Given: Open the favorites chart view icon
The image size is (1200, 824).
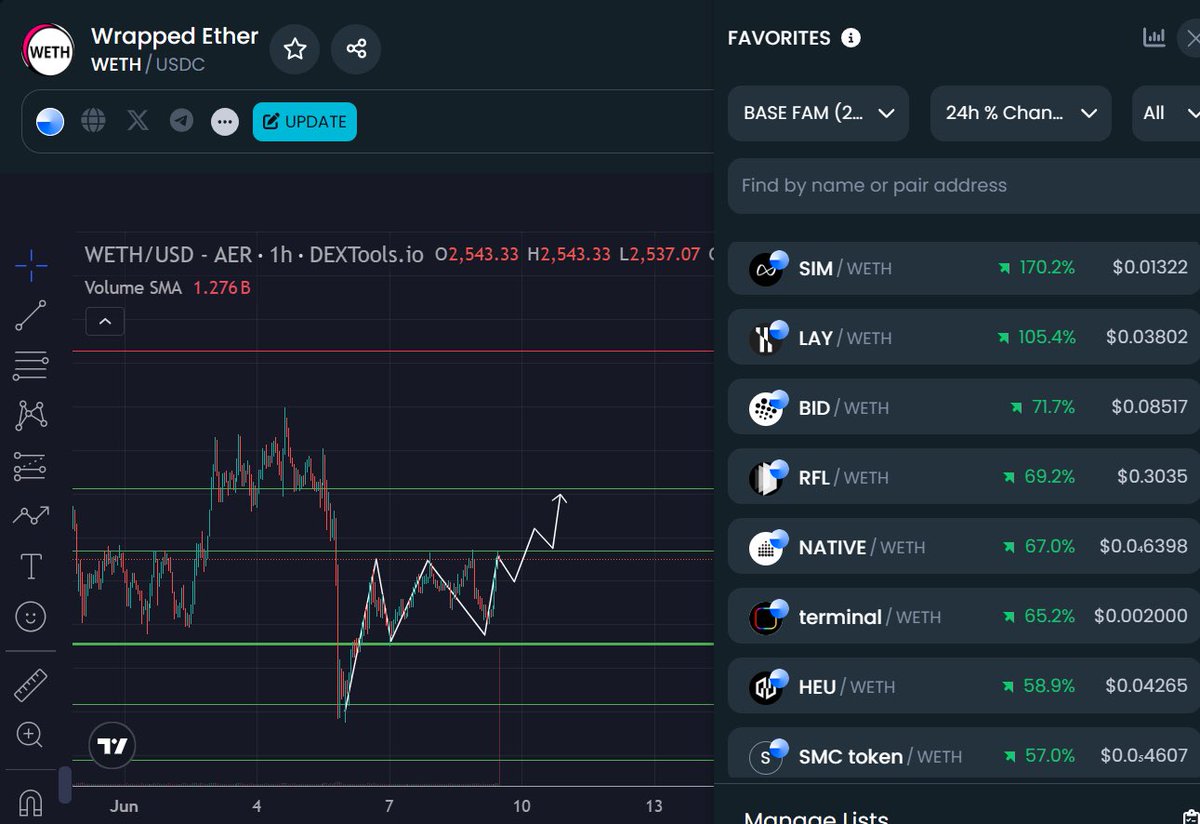Looking at the screenshot, I should point(1154,38).
